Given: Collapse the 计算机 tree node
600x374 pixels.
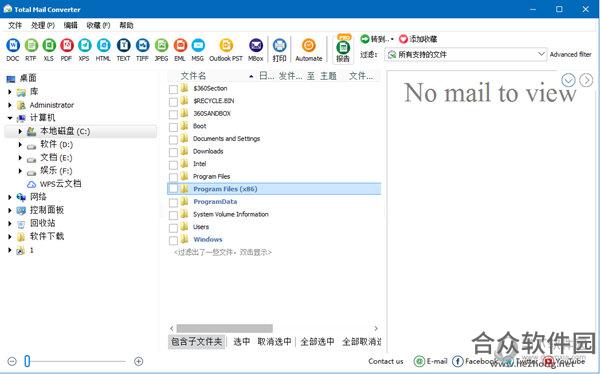Looking at the screenshot, I should tap(10, 118).
